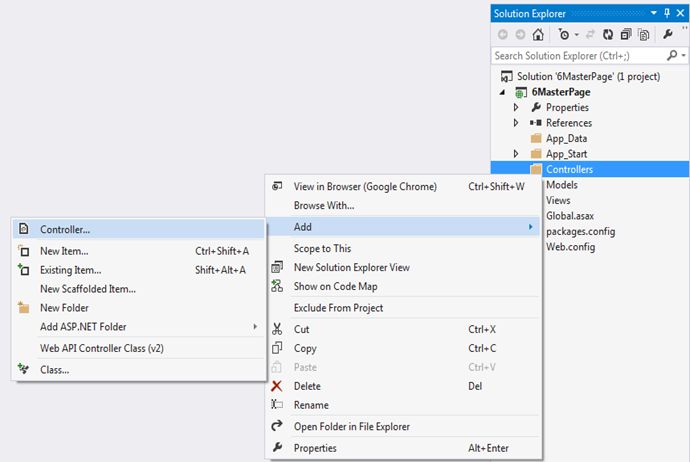The image size is (690, 462).
Task: Choose Cut from context menu
Action: tap(404, 330)
